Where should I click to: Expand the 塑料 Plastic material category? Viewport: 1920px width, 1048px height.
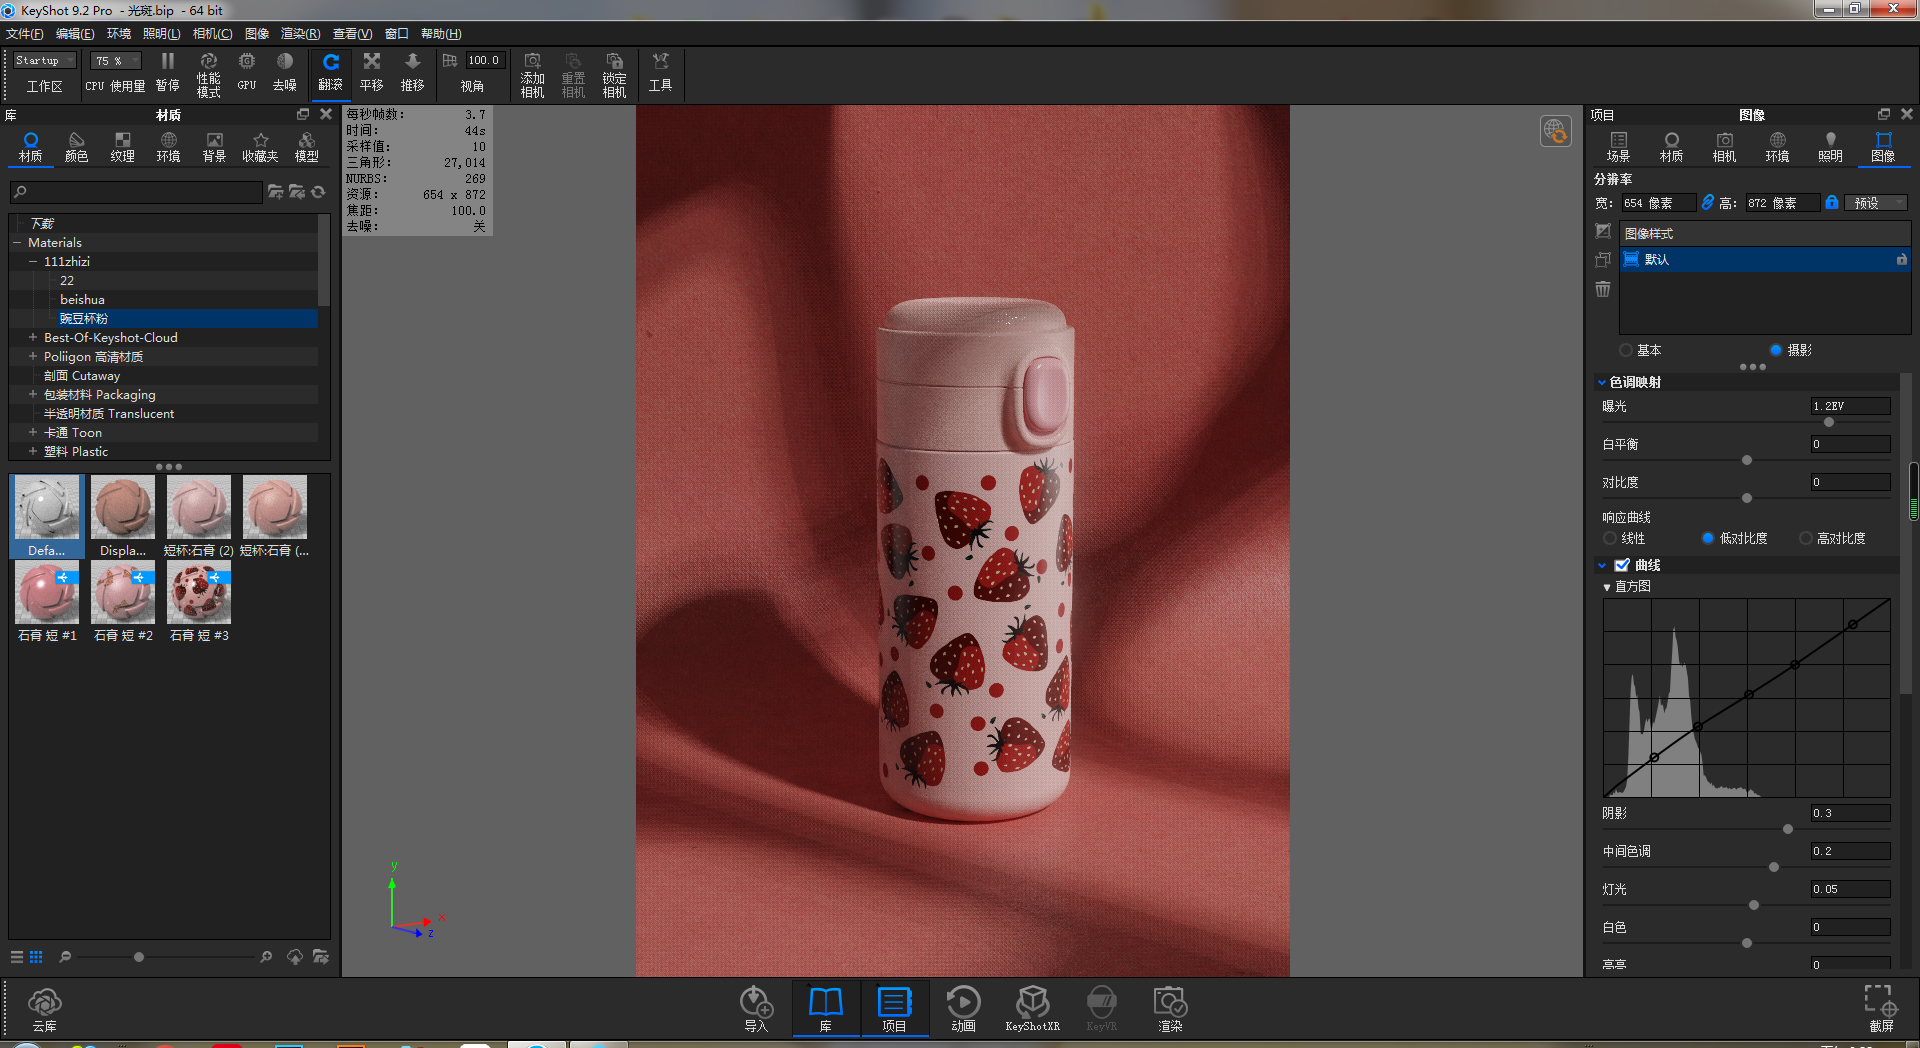[31, 451]
